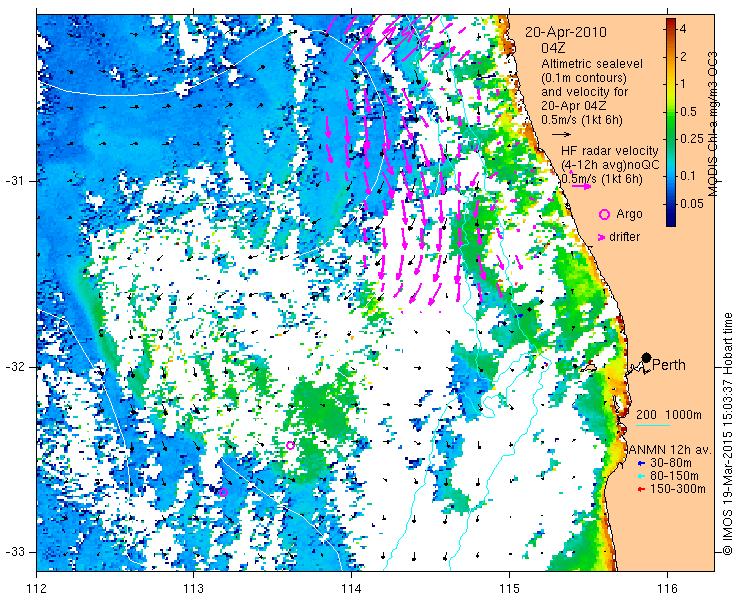
Task: Click the magenta HF radar scale arrow
Action: pyautogui.click(x=581, y=186)
